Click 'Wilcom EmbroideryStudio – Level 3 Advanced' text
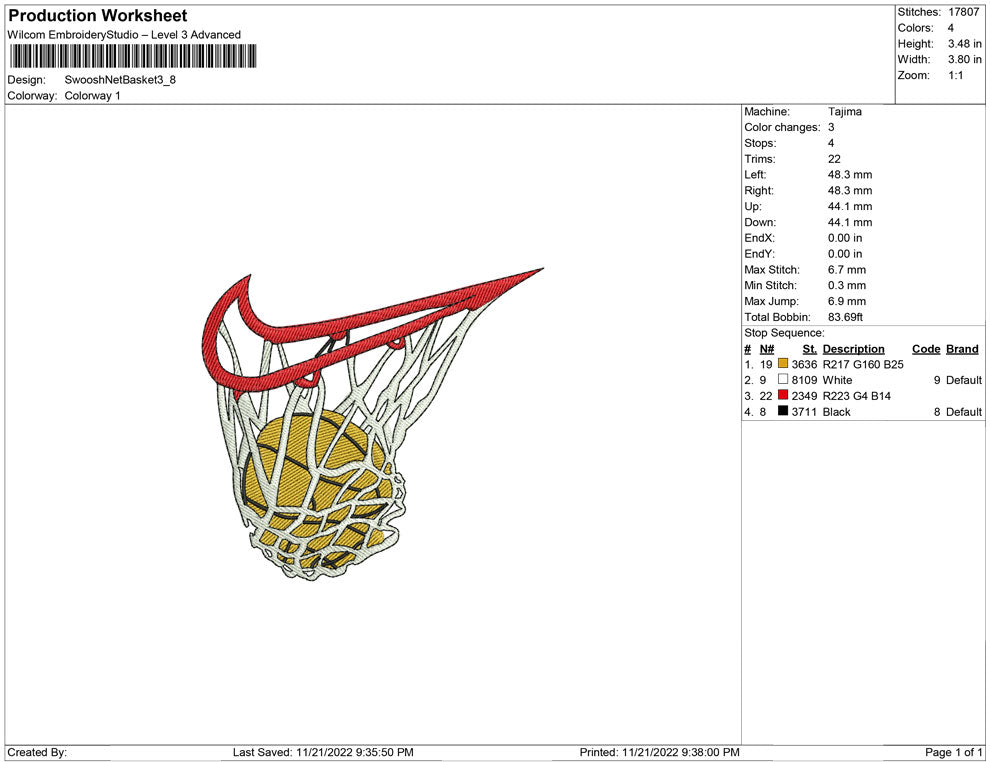Image resolution: width=990 pixels, height=762 pixels. pyautogui.click(x=124, y=35)
